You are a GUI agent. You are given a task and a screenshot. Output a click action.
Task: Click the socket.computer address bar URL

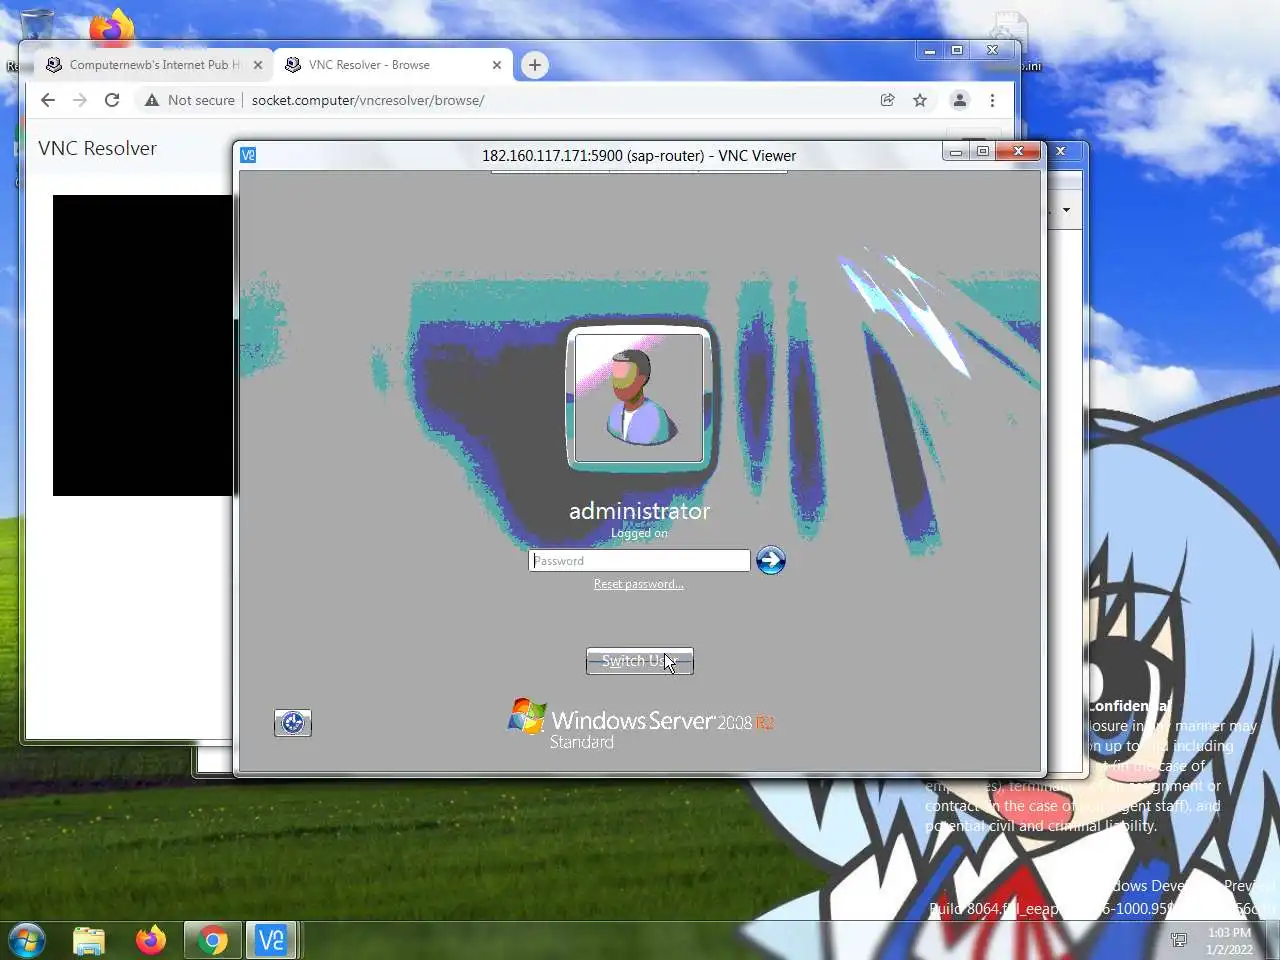pos(368,100)
